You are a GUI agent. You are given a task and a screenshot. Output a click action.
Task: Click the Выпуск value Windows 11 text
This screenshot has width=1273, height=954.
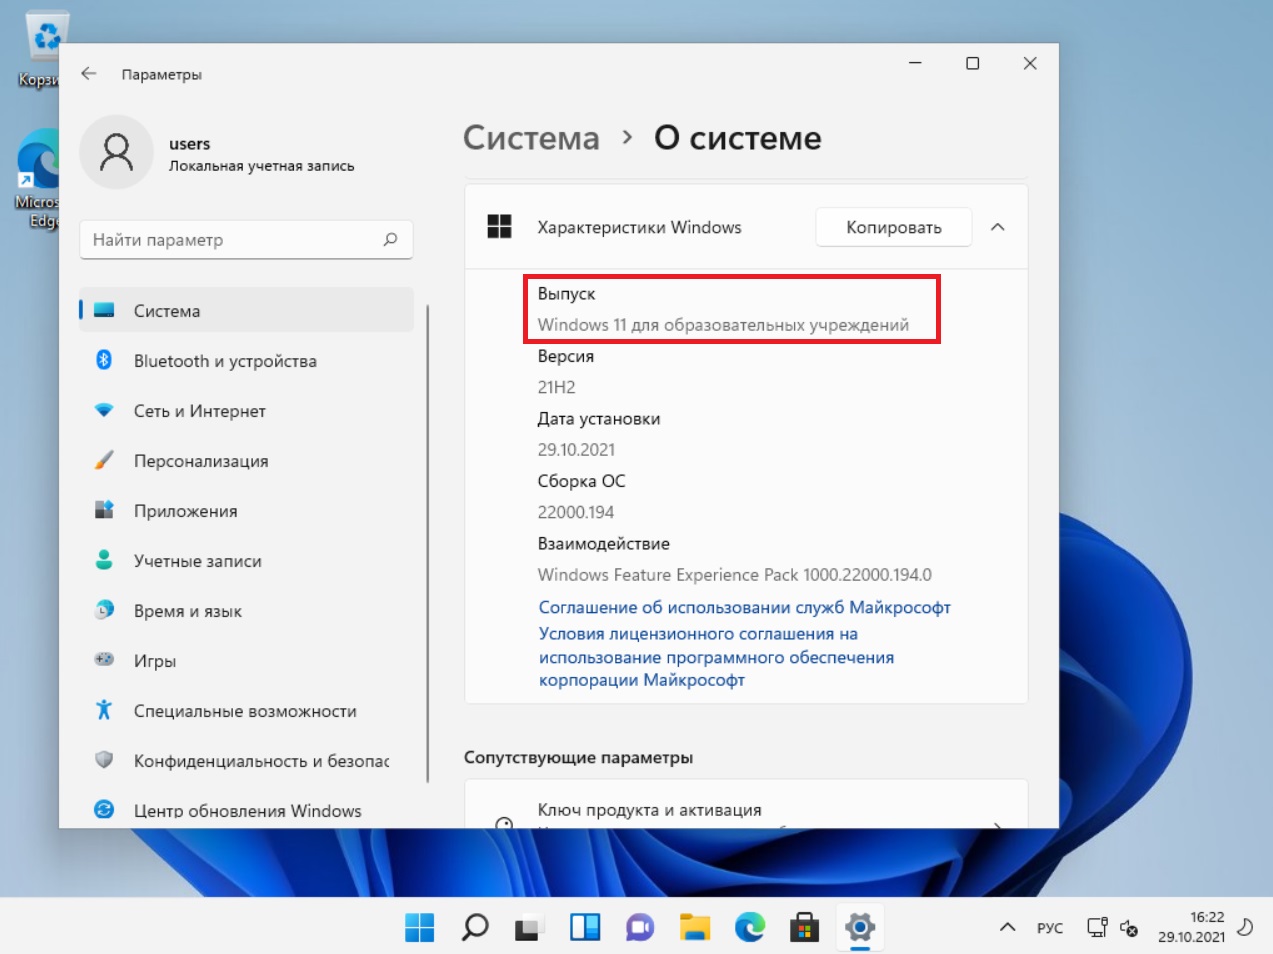(723, 325)
